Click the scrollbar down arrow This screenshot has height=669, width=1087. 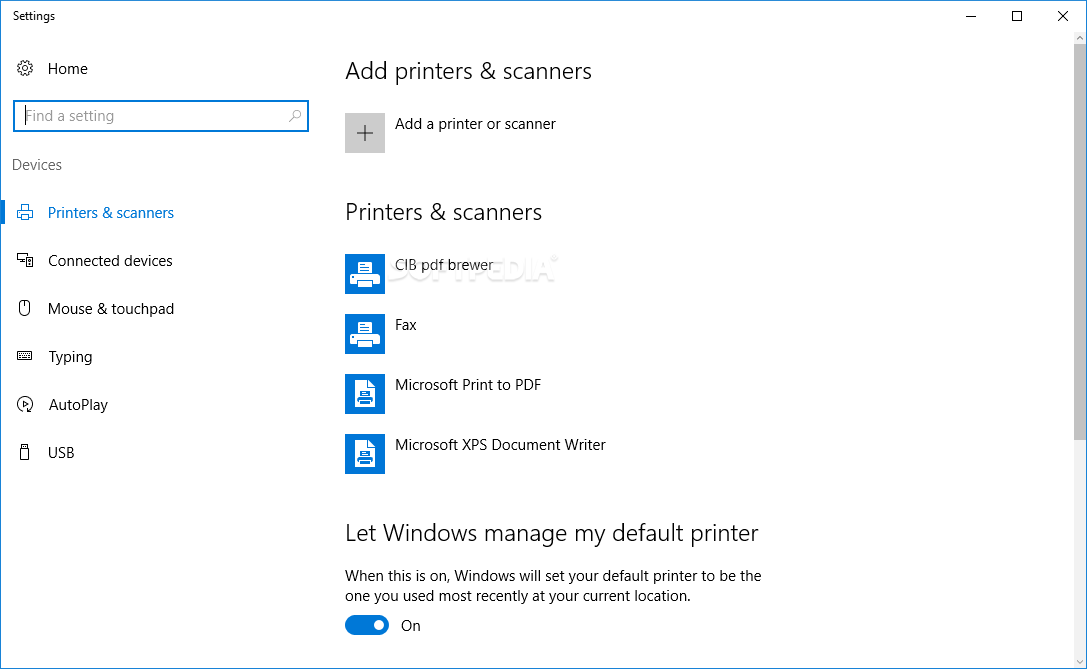tap(1080, 662)
